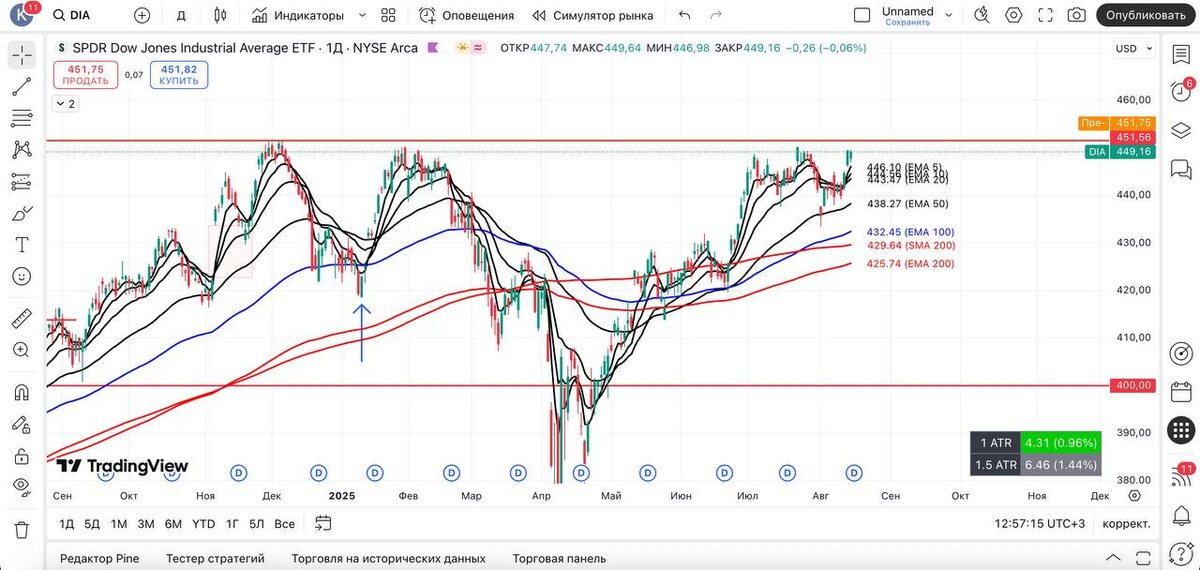1200x570 pixels.
Task: Maximize the bottom panel
Action: point(1142,558)
